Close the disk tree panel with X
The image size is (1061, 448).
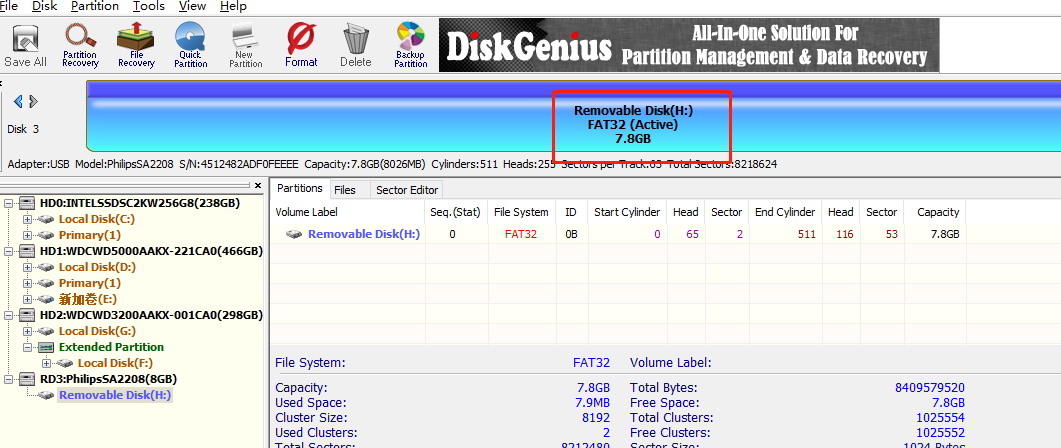click(257, 185)
